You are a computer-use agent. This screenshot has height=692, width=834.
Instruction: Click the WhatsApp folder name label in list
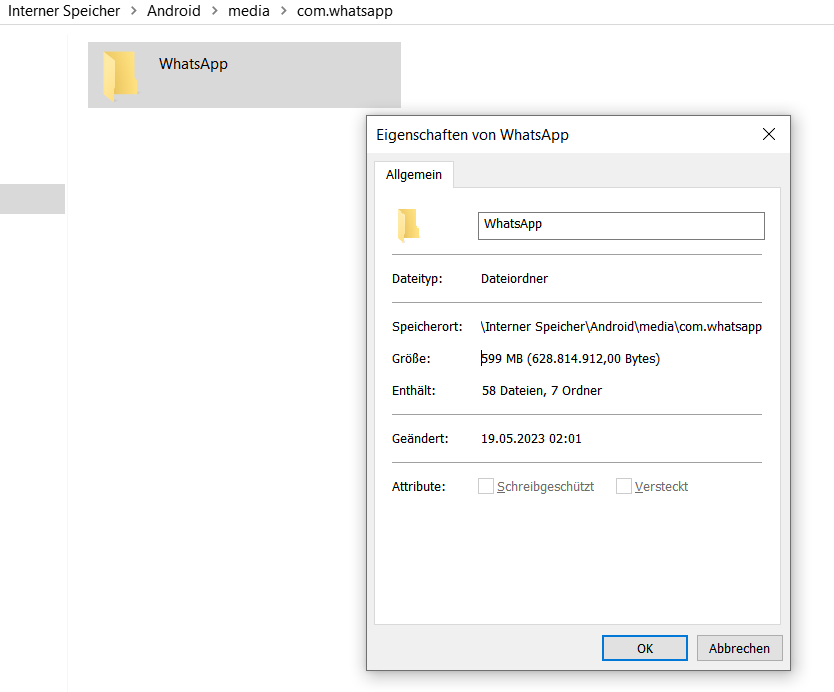click(x=193, y=64)
